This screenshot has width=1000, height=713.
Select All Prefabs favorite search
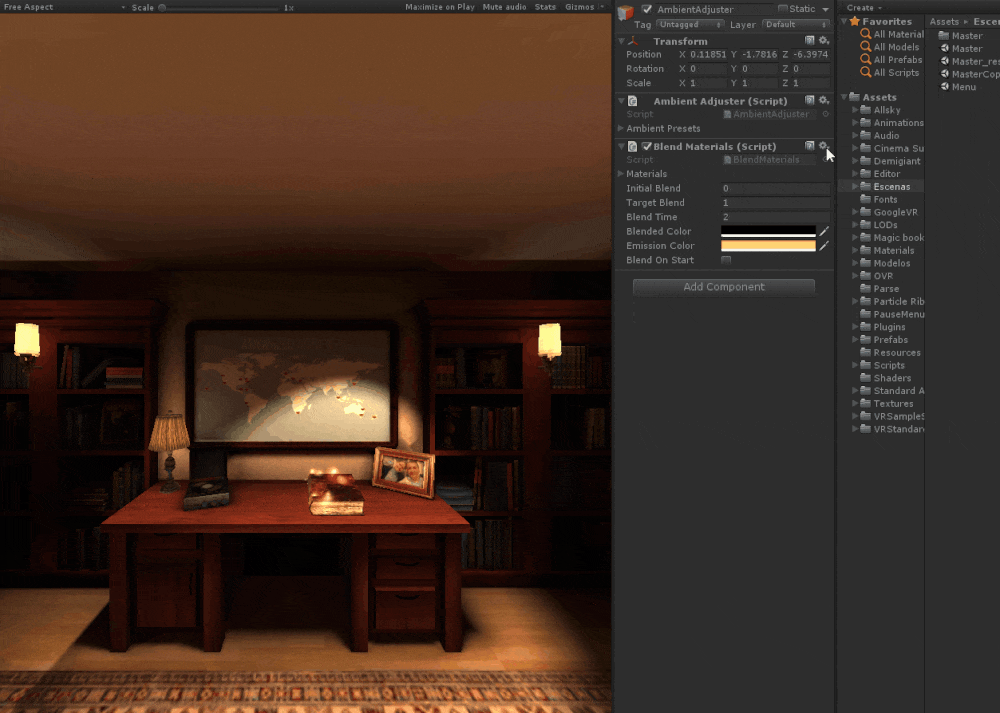pyautogui.click(x=892, y=59)
